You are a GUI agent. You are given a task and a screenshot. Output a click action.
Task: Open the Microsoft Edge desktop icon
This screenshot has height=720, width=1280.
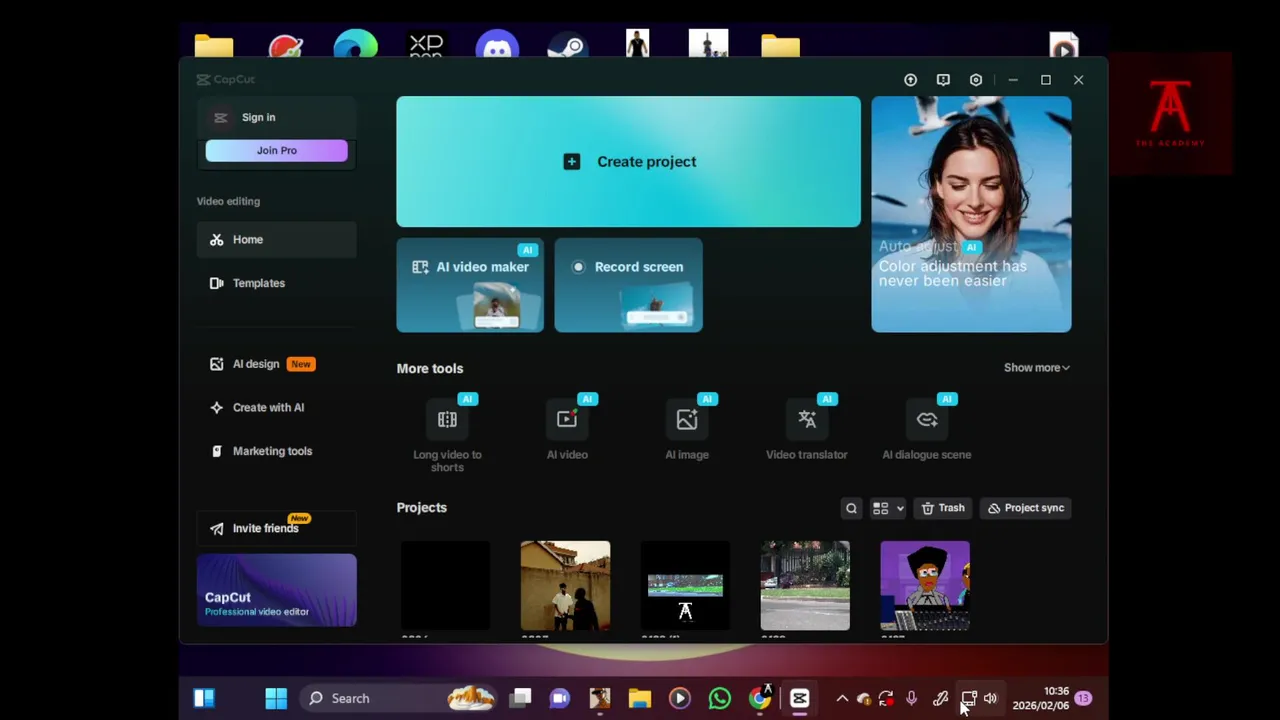pyautogui.click(x=356, y=46)
